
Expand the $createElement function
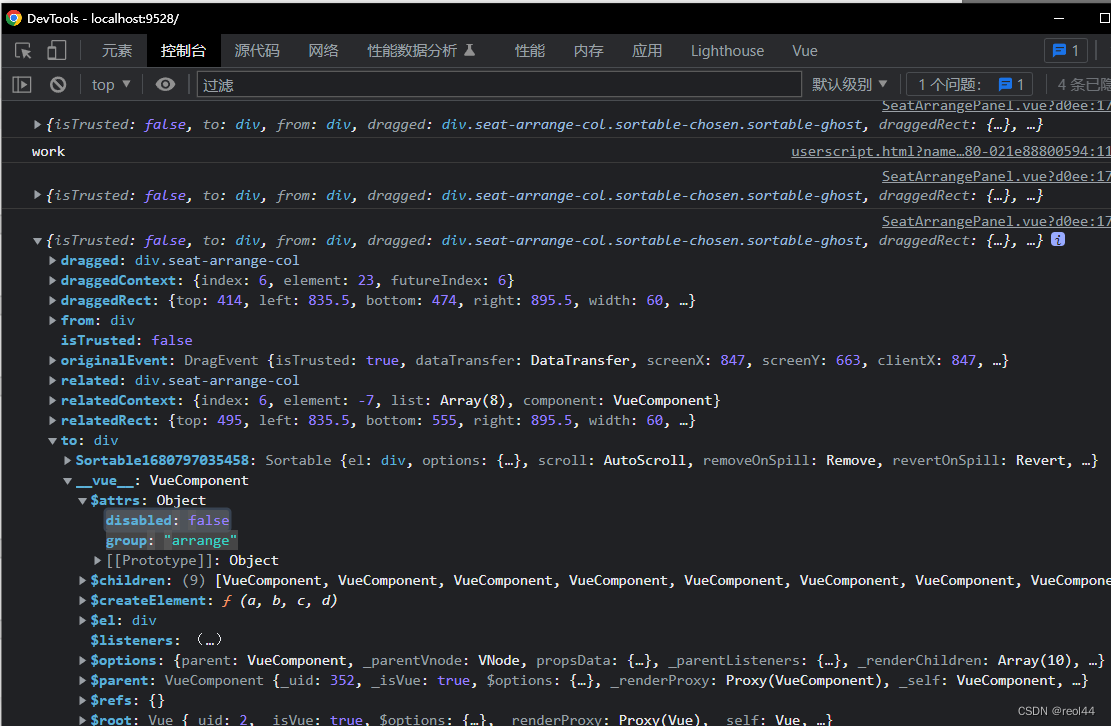pos(81,601)
